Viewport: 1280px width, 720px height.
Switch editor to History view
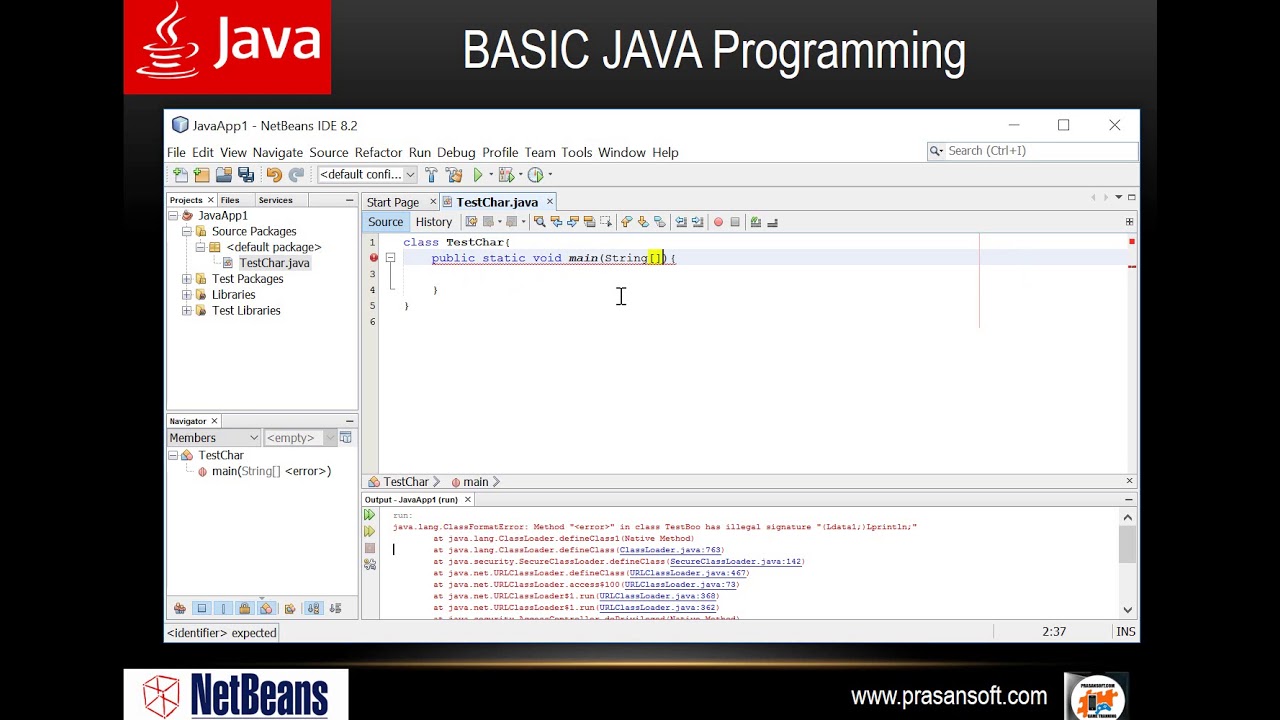point(433,222)
